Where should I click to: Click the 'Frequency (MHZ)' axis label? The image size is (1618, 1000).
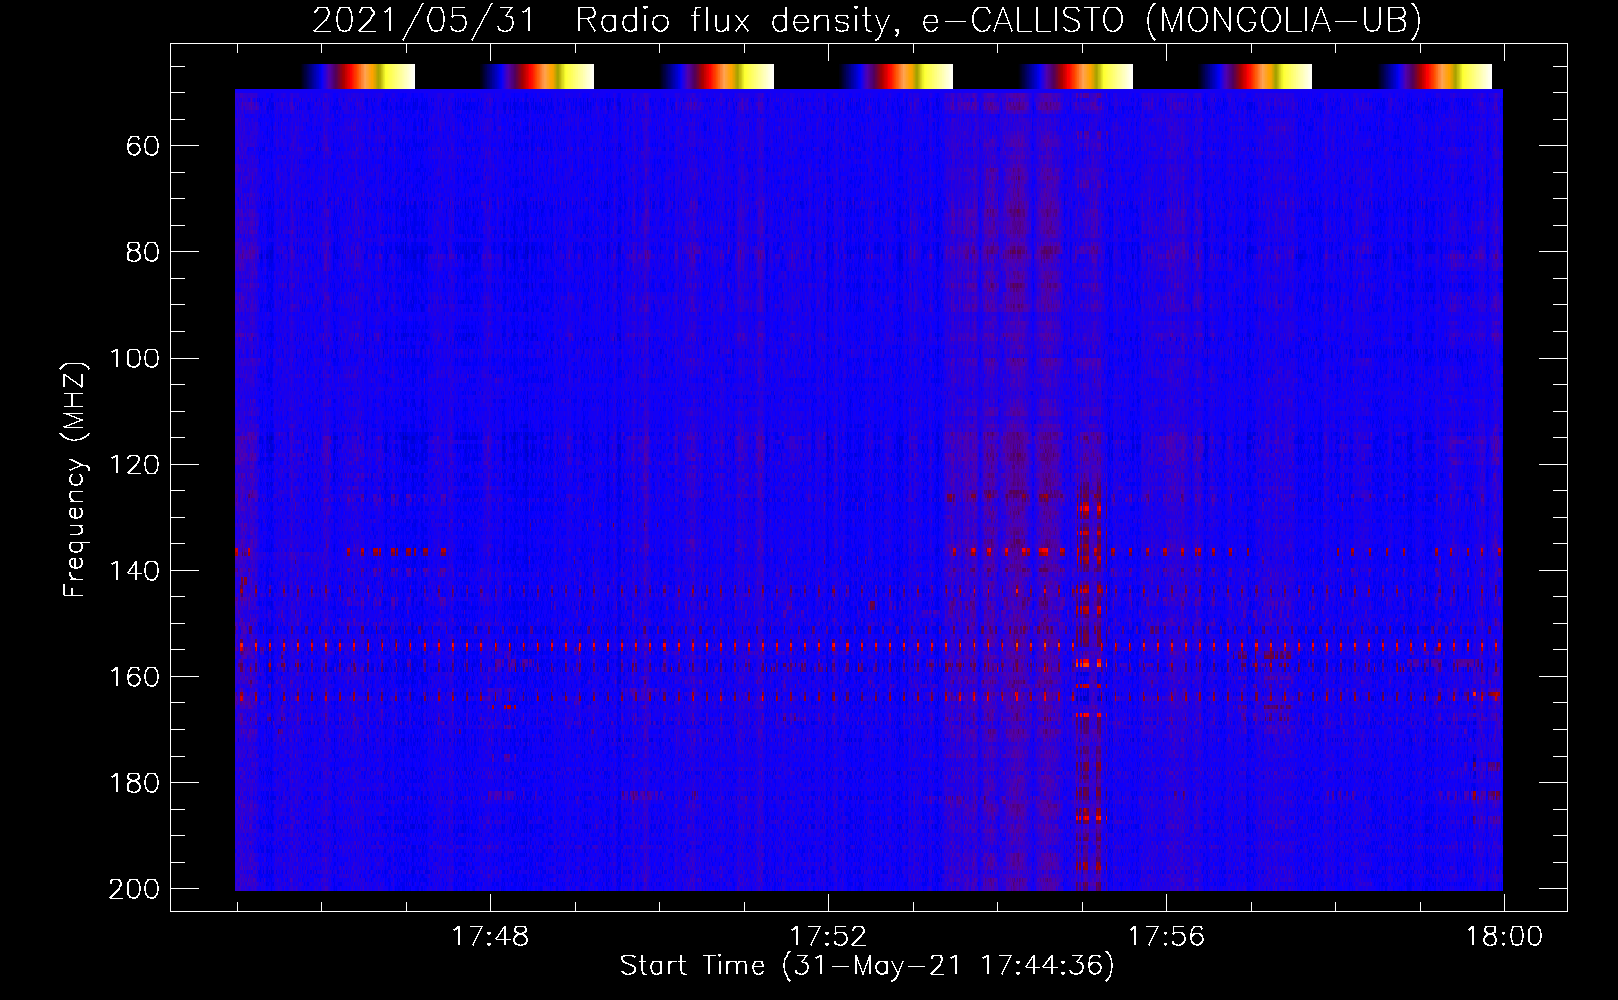point(75,479)
